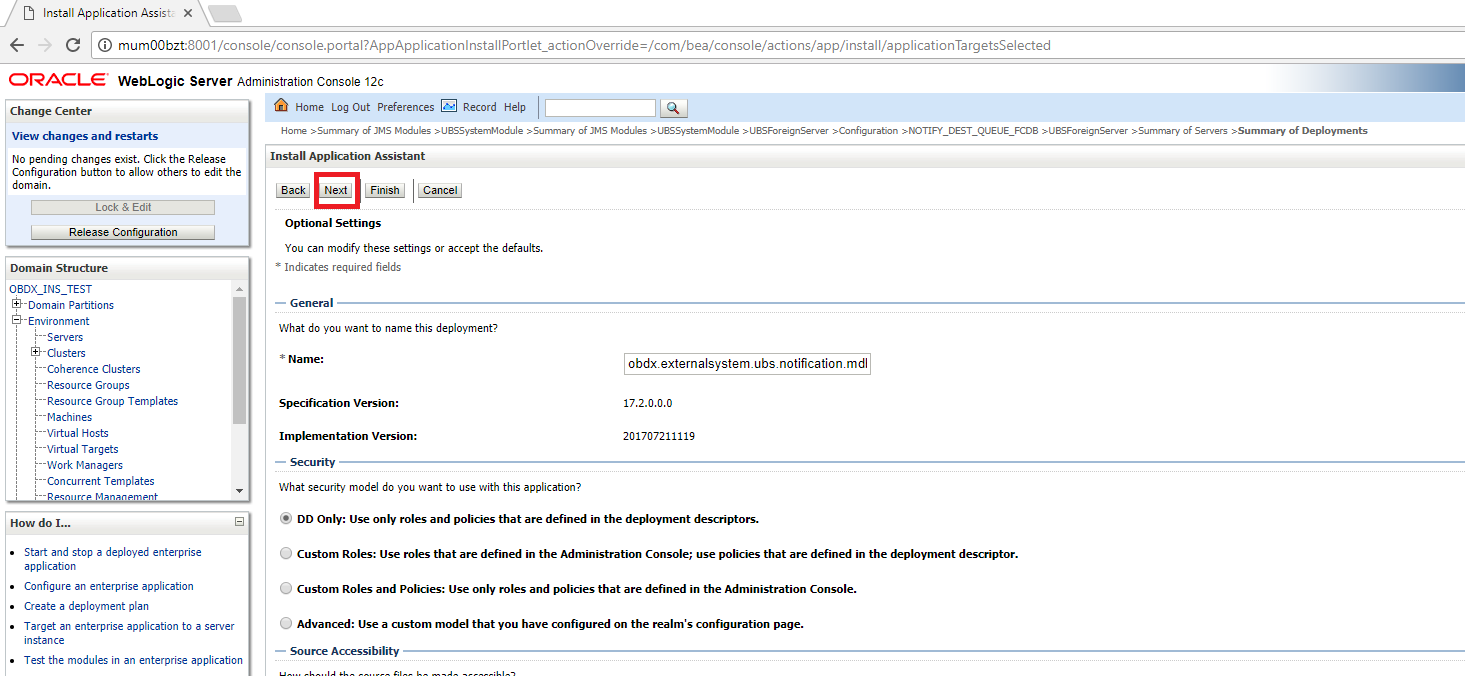Open Machines tree item

point(69,417)
